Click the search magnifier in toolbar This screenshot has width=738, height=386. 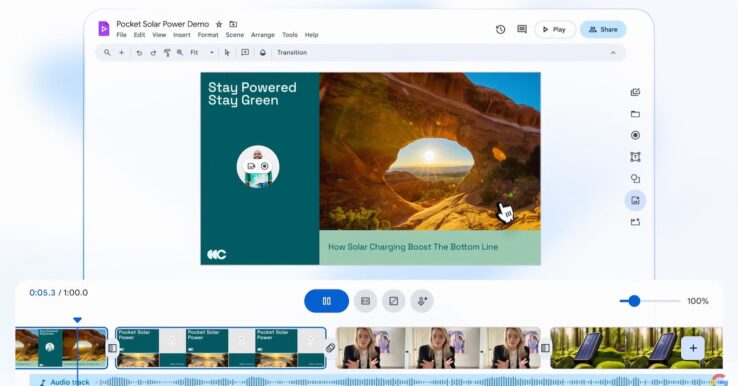pyautogui.click(x=107, y=53)
